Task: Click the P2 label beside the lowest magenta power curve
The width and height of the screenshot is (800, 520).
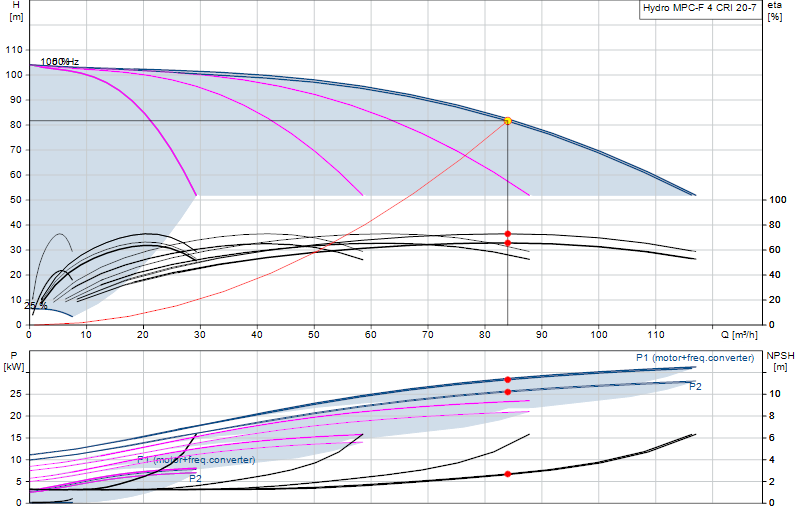Action: (195, 479)
